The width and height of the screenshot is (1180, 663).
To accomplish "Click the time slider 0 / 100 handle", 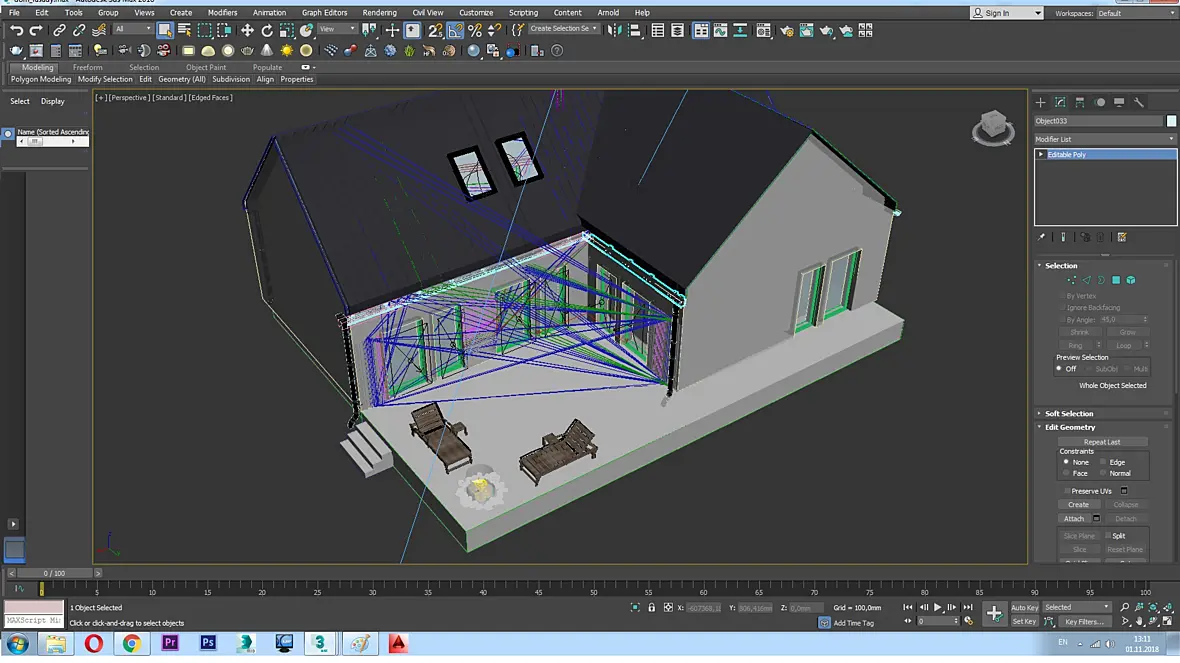I will tap(54, 573).
